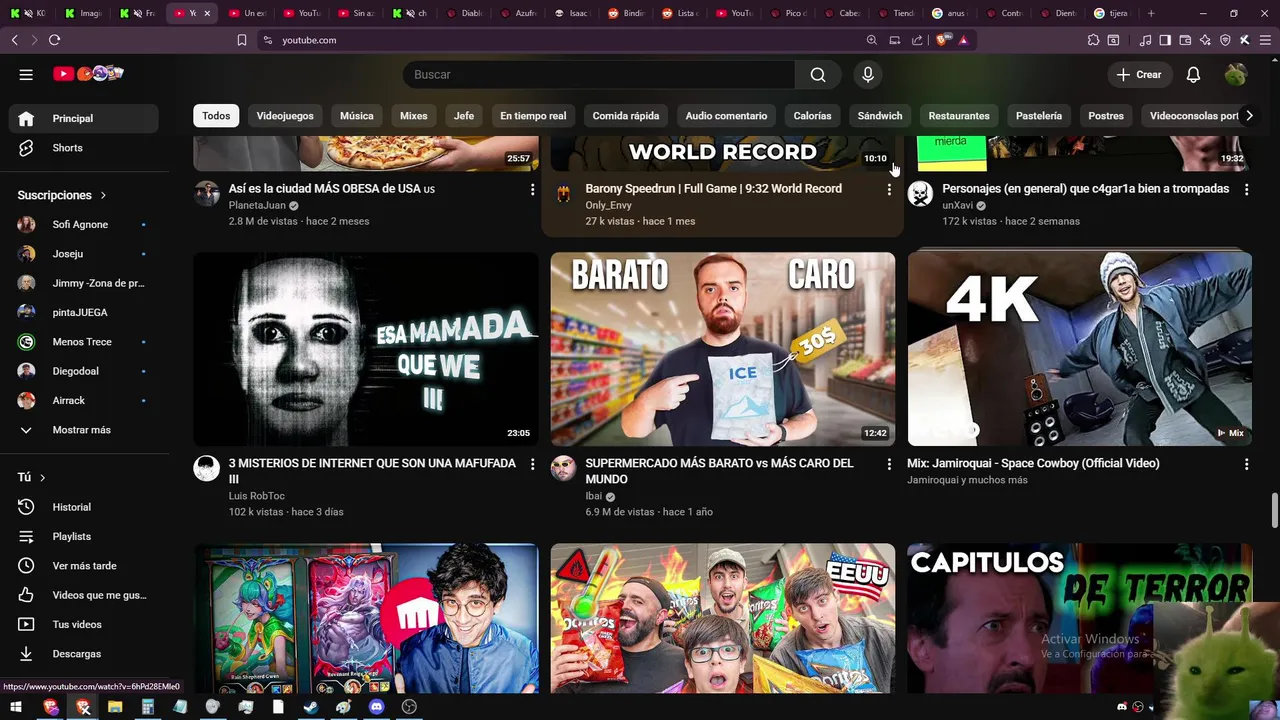Open pintaJUEGA channel subscription
This screenshot has height=720, width=1280.
[x=84, y=313]
